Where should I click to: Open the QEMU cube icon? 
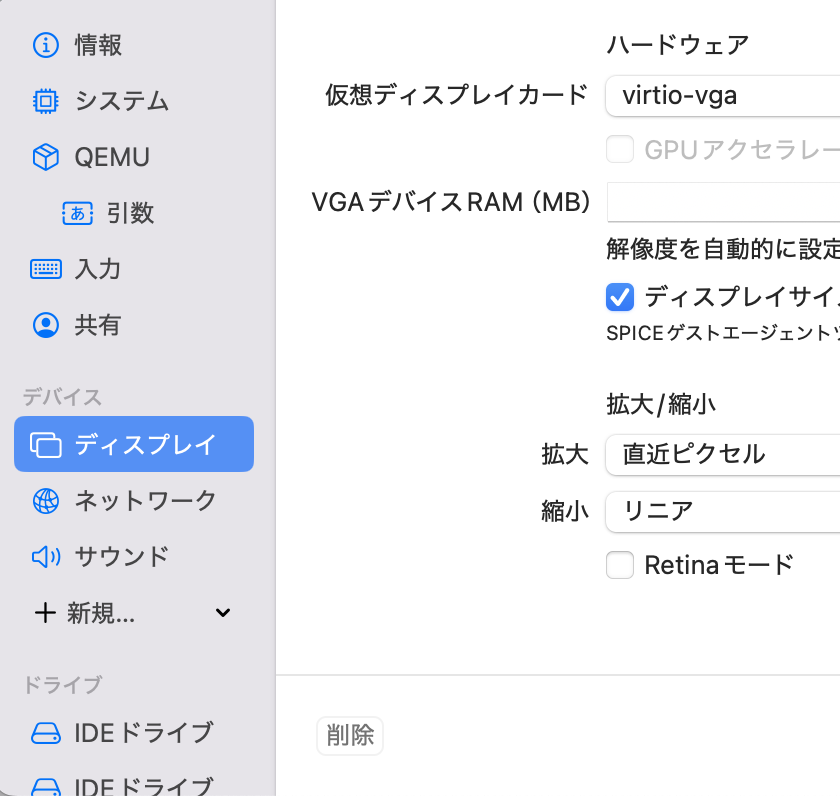(x=46, y=157)
